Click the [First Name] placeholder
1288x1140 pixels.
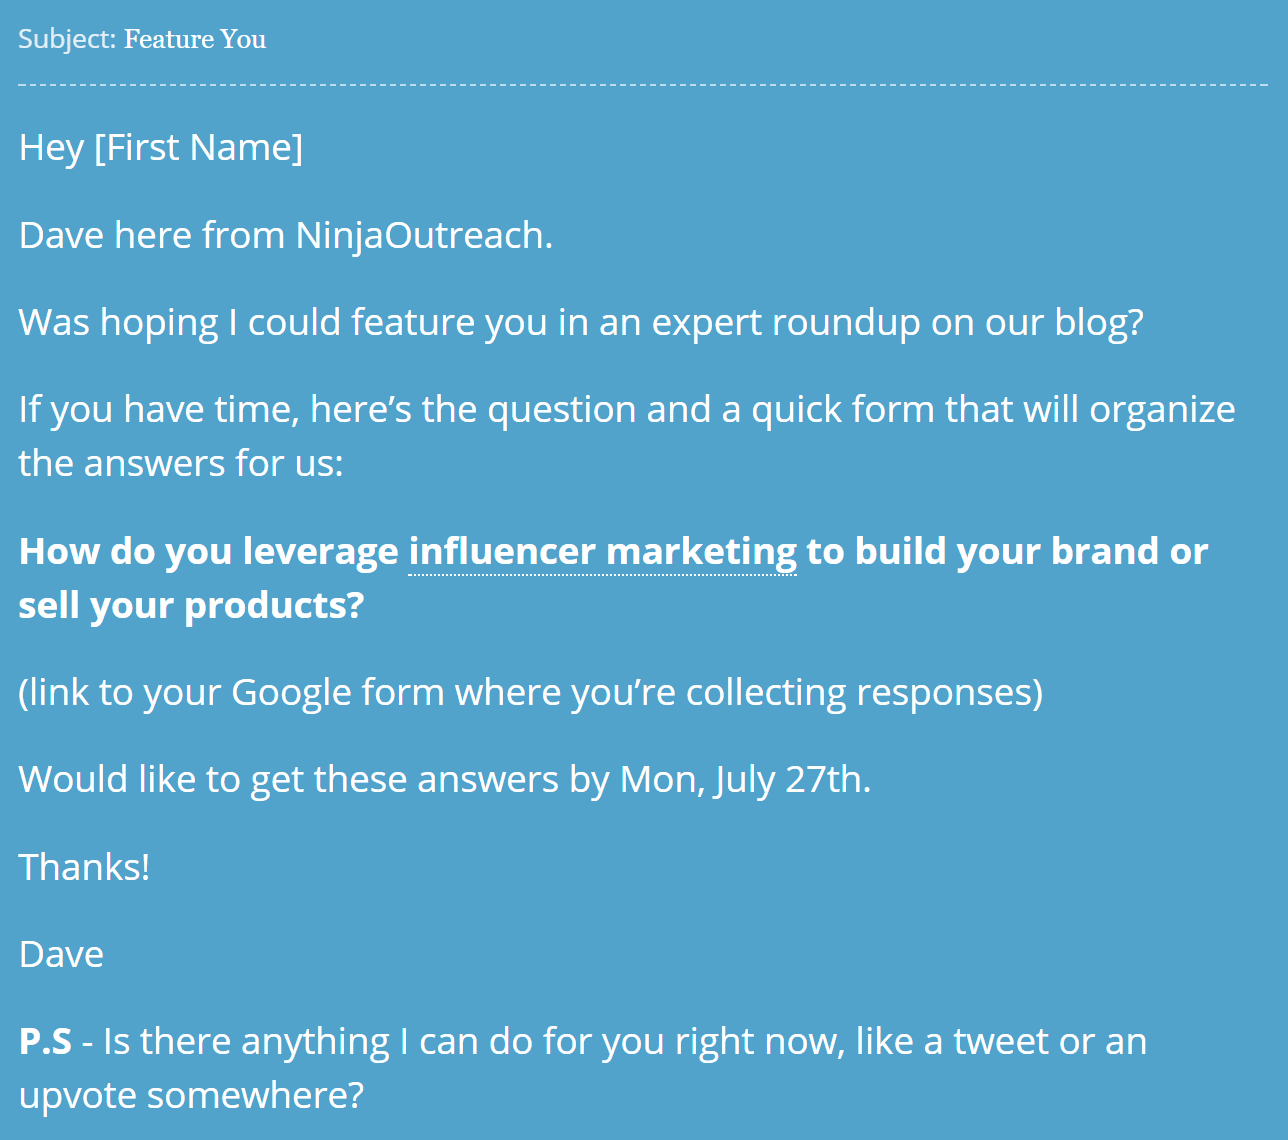(x=198, y=148)
